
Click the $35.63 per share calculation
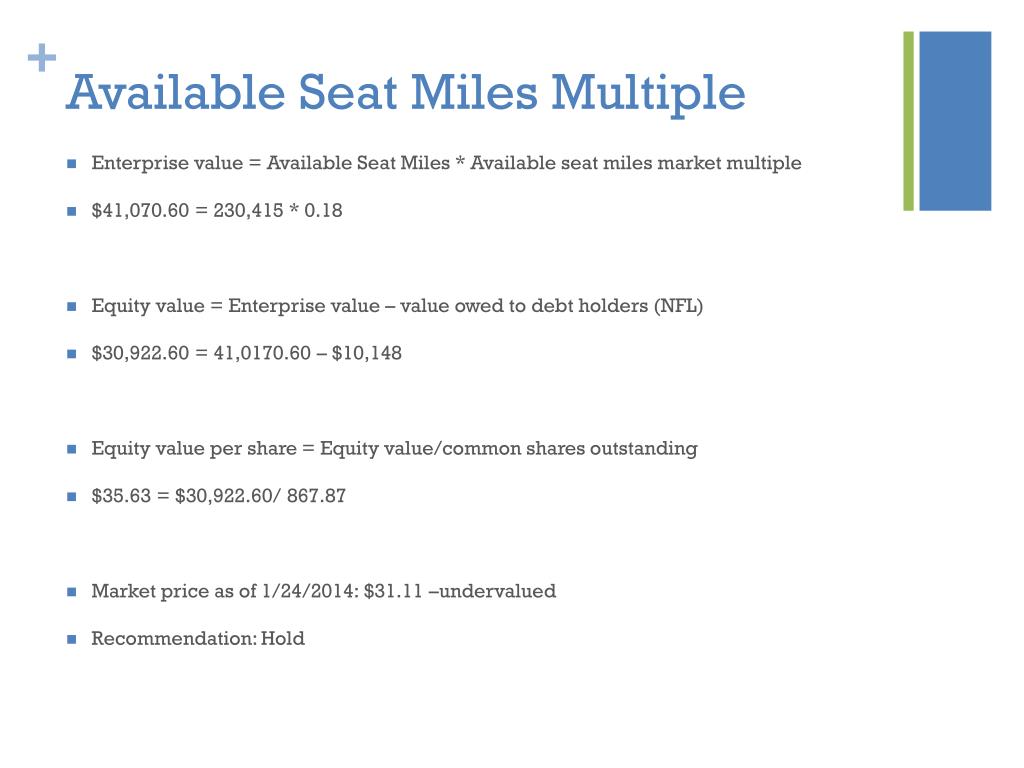[218, 496]
